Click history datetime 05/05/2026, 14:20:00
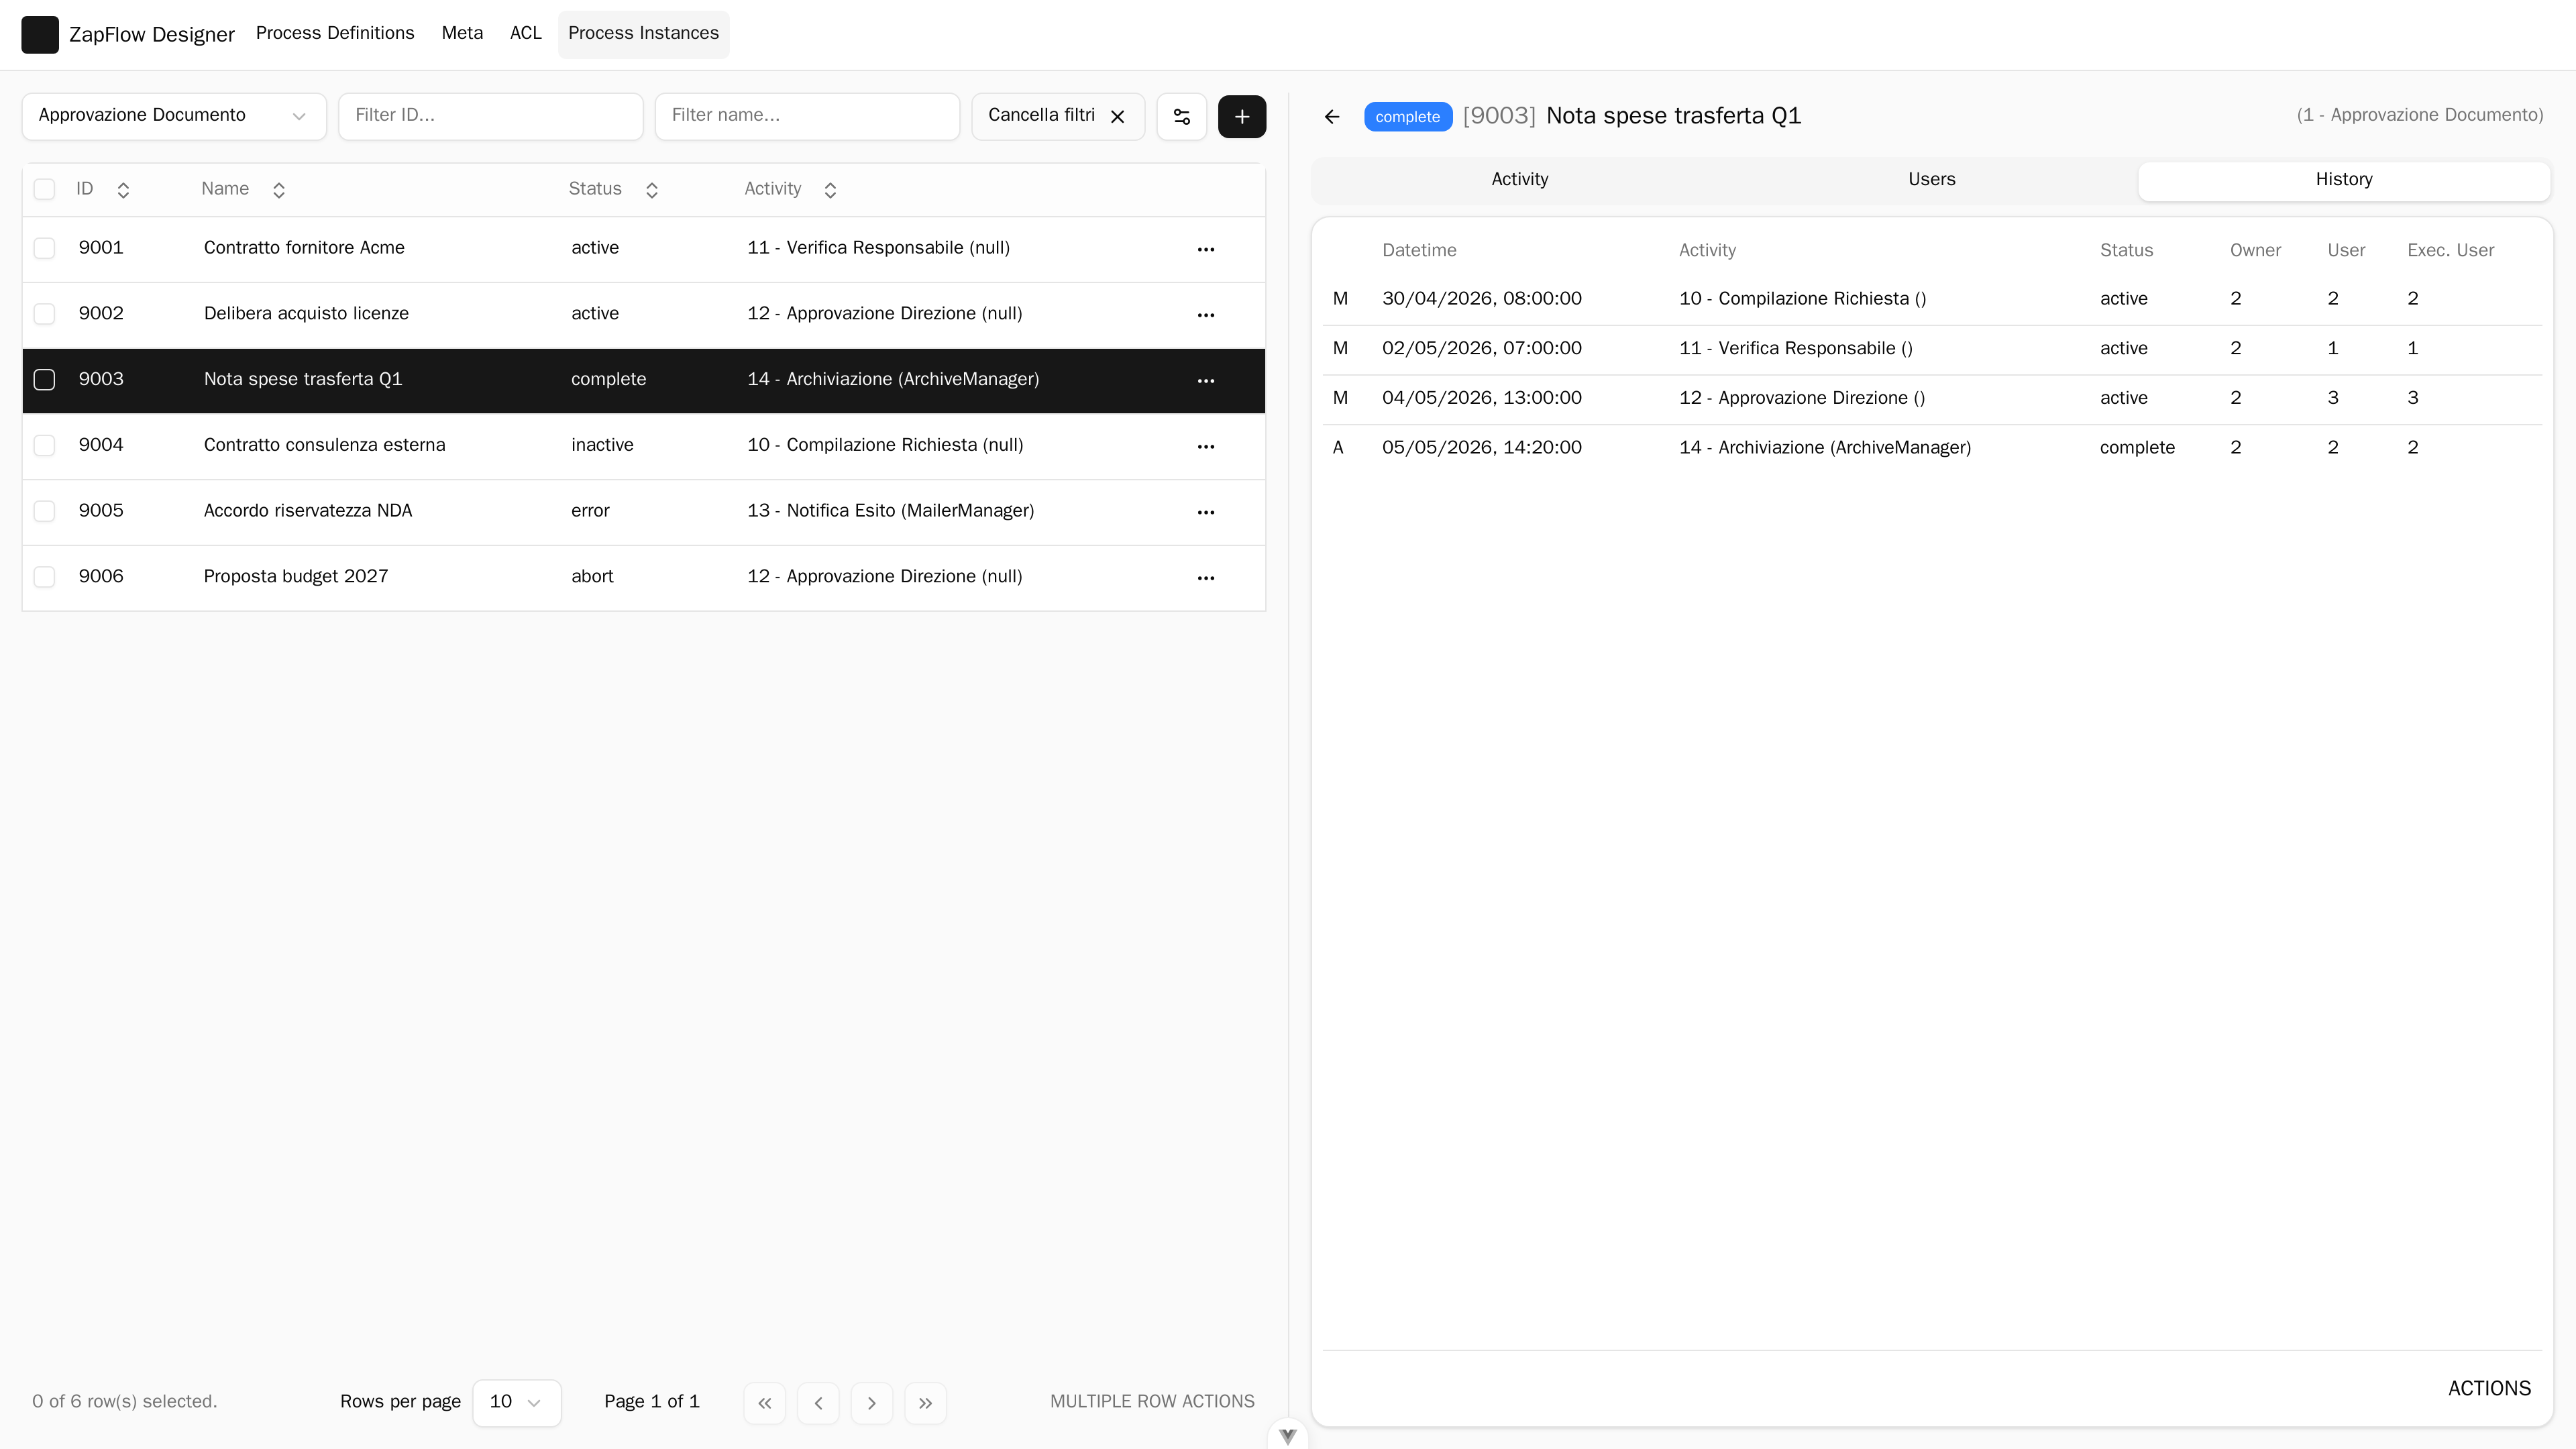Image resolution: width=2576 pixels, height=1449 pixels. point(1482,448)
